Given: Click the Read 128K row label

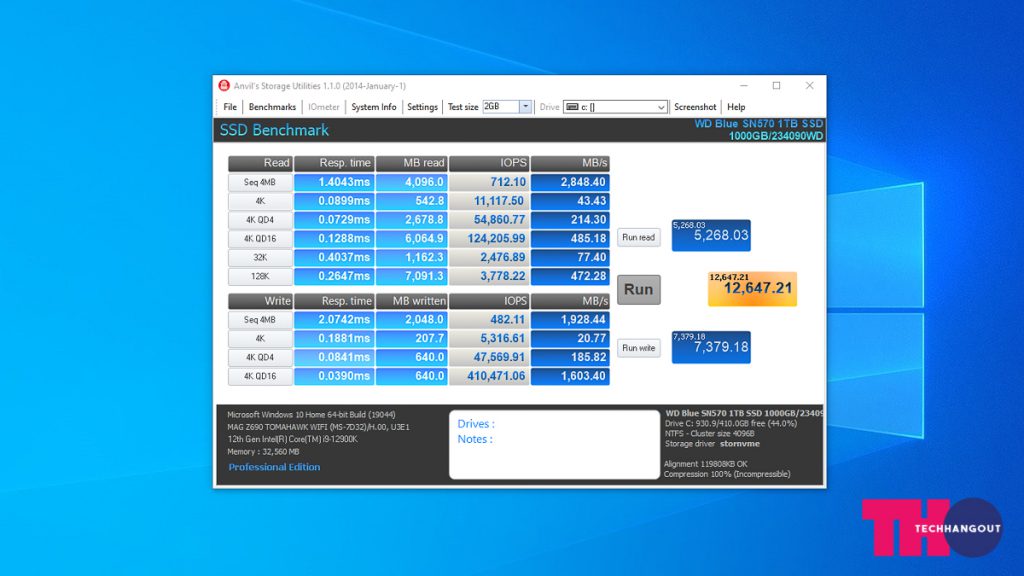Looking at the screenshot, I should (x=260, y=276).
